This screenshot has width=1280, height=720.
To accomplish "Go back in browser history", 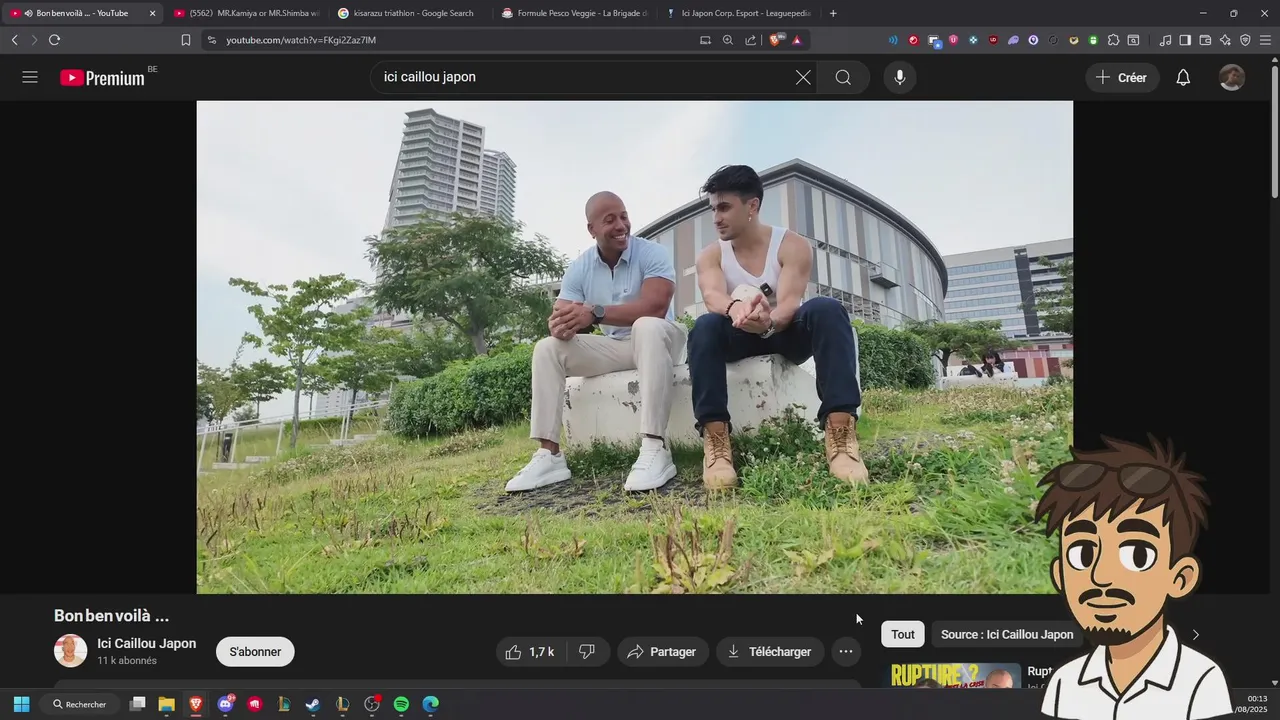I will (x=14, y=40).
